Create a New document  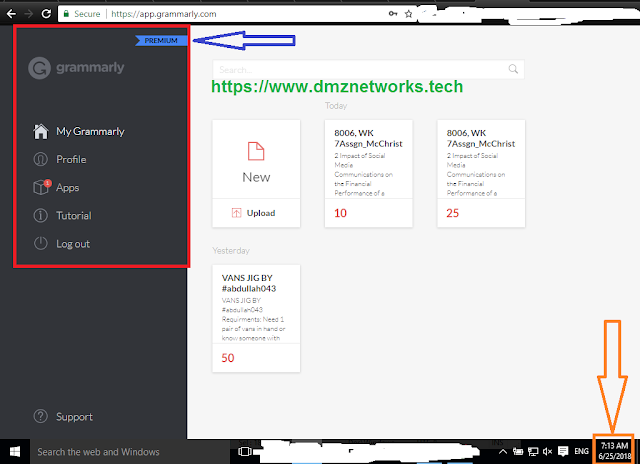[x=256, y=159]
